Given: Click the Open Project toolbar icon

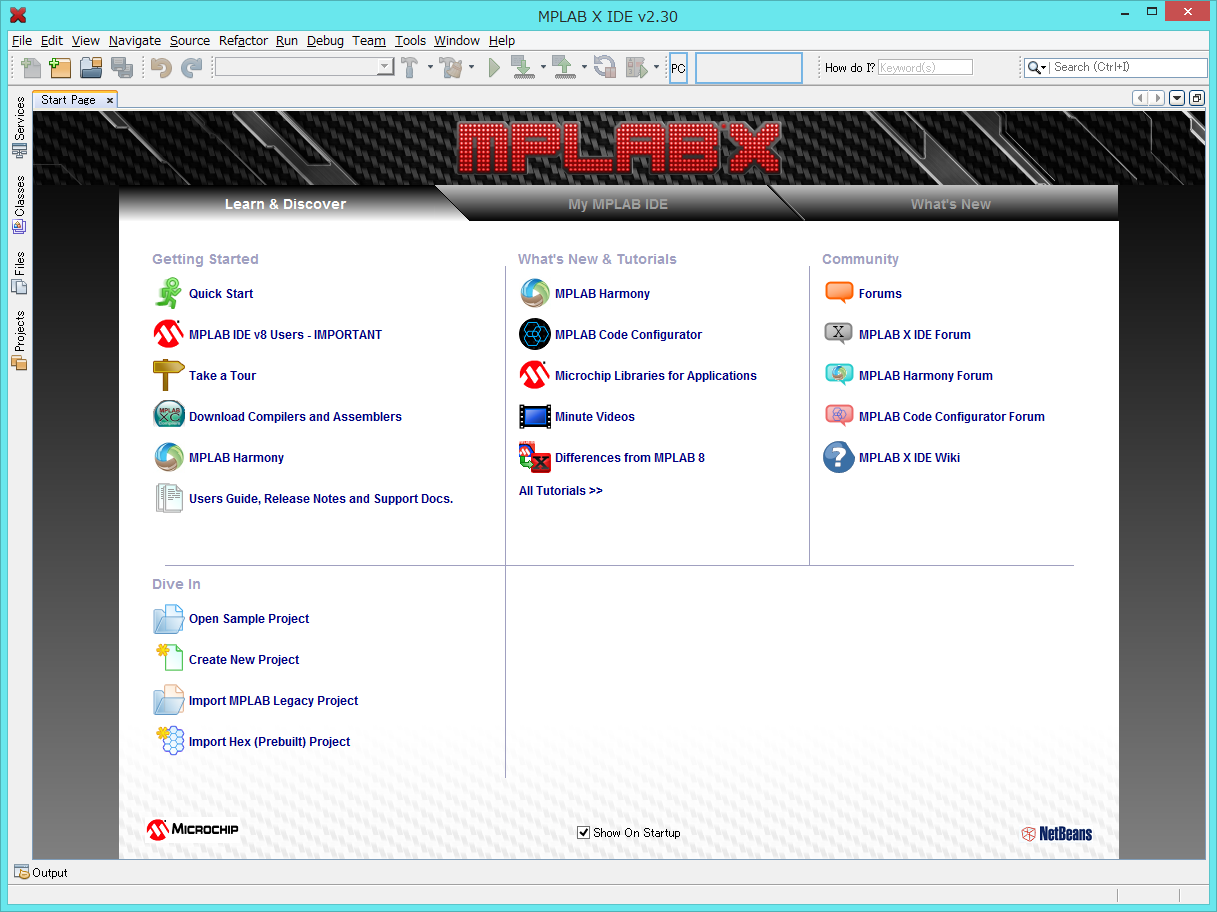Looking at the screenshot, I should 91,68.
